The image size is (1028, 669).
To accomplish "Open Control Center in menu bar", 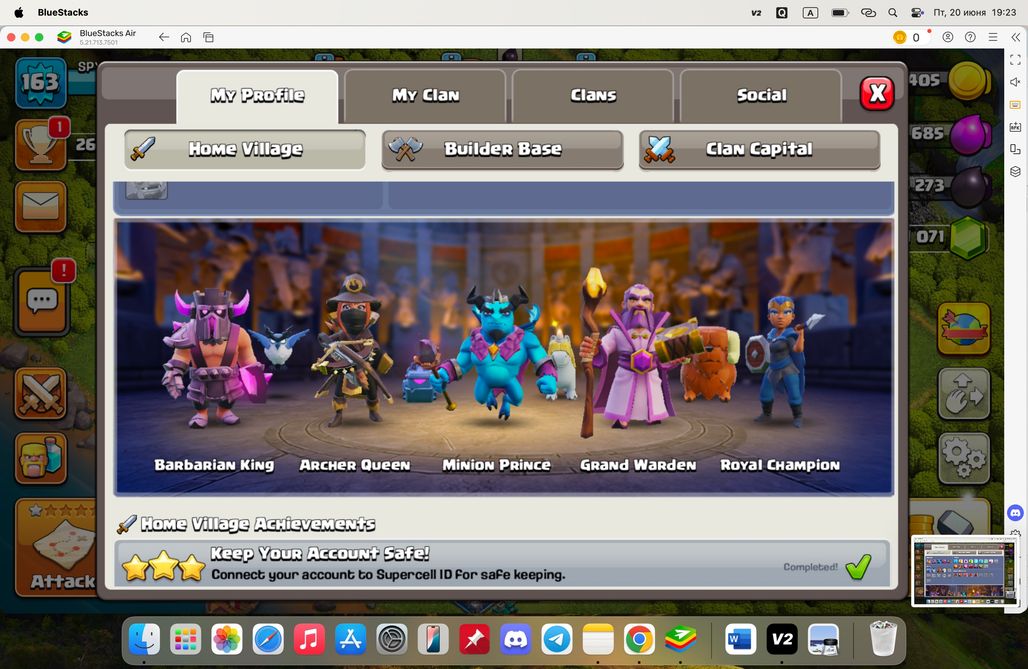I will tap(917, 12).
